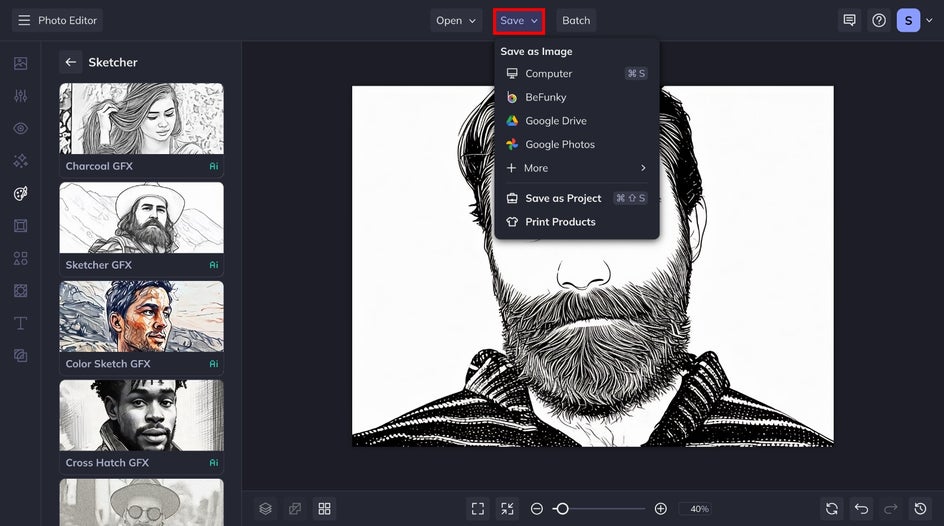This screenshot has height=526, width=944.
Task: Open the hamburger menu next to Photo Editor
Action: pyautogui.click(x=24, y=20)
